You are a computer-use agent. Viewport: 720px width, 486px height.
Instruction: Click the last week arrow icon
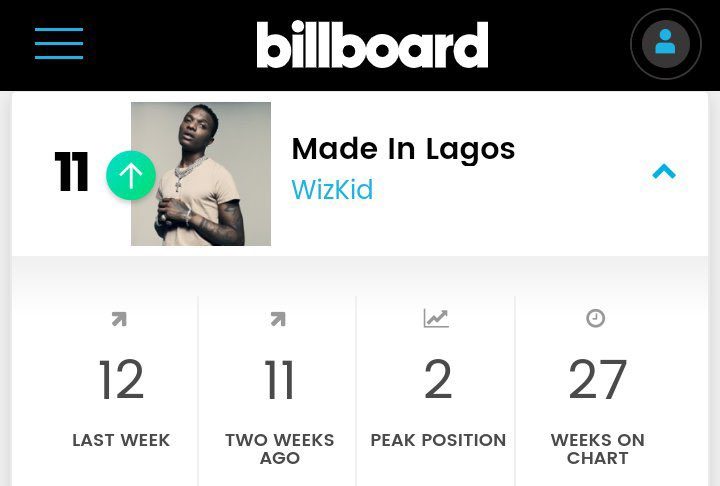[119, 319]
